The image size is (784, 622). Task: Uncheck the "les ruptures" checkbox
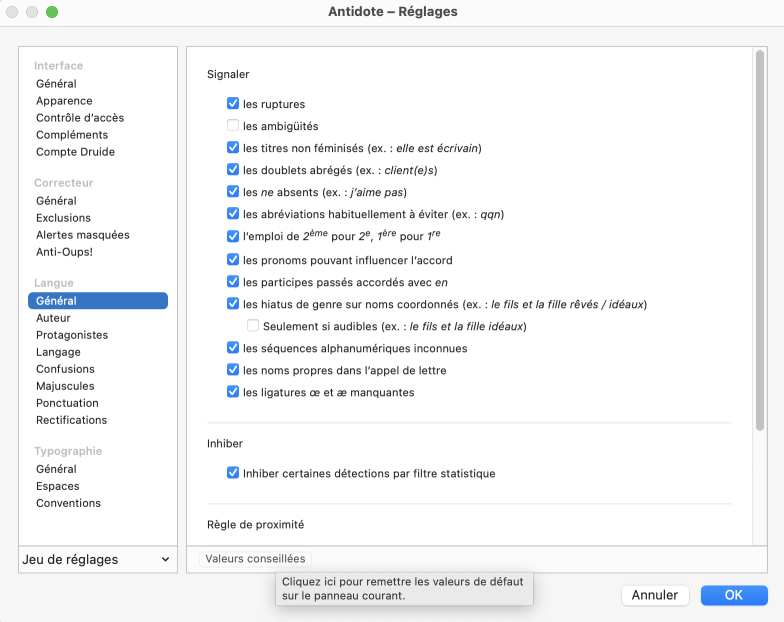pos(233,104)
